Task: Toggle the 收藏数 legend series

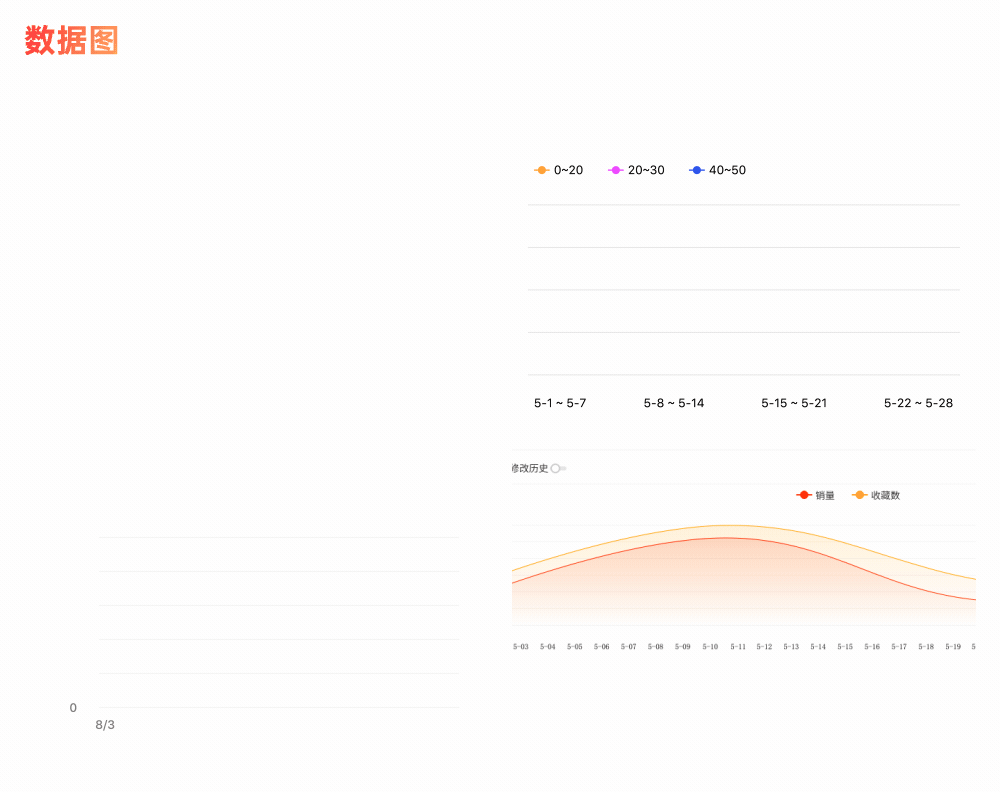Action: 876,495
